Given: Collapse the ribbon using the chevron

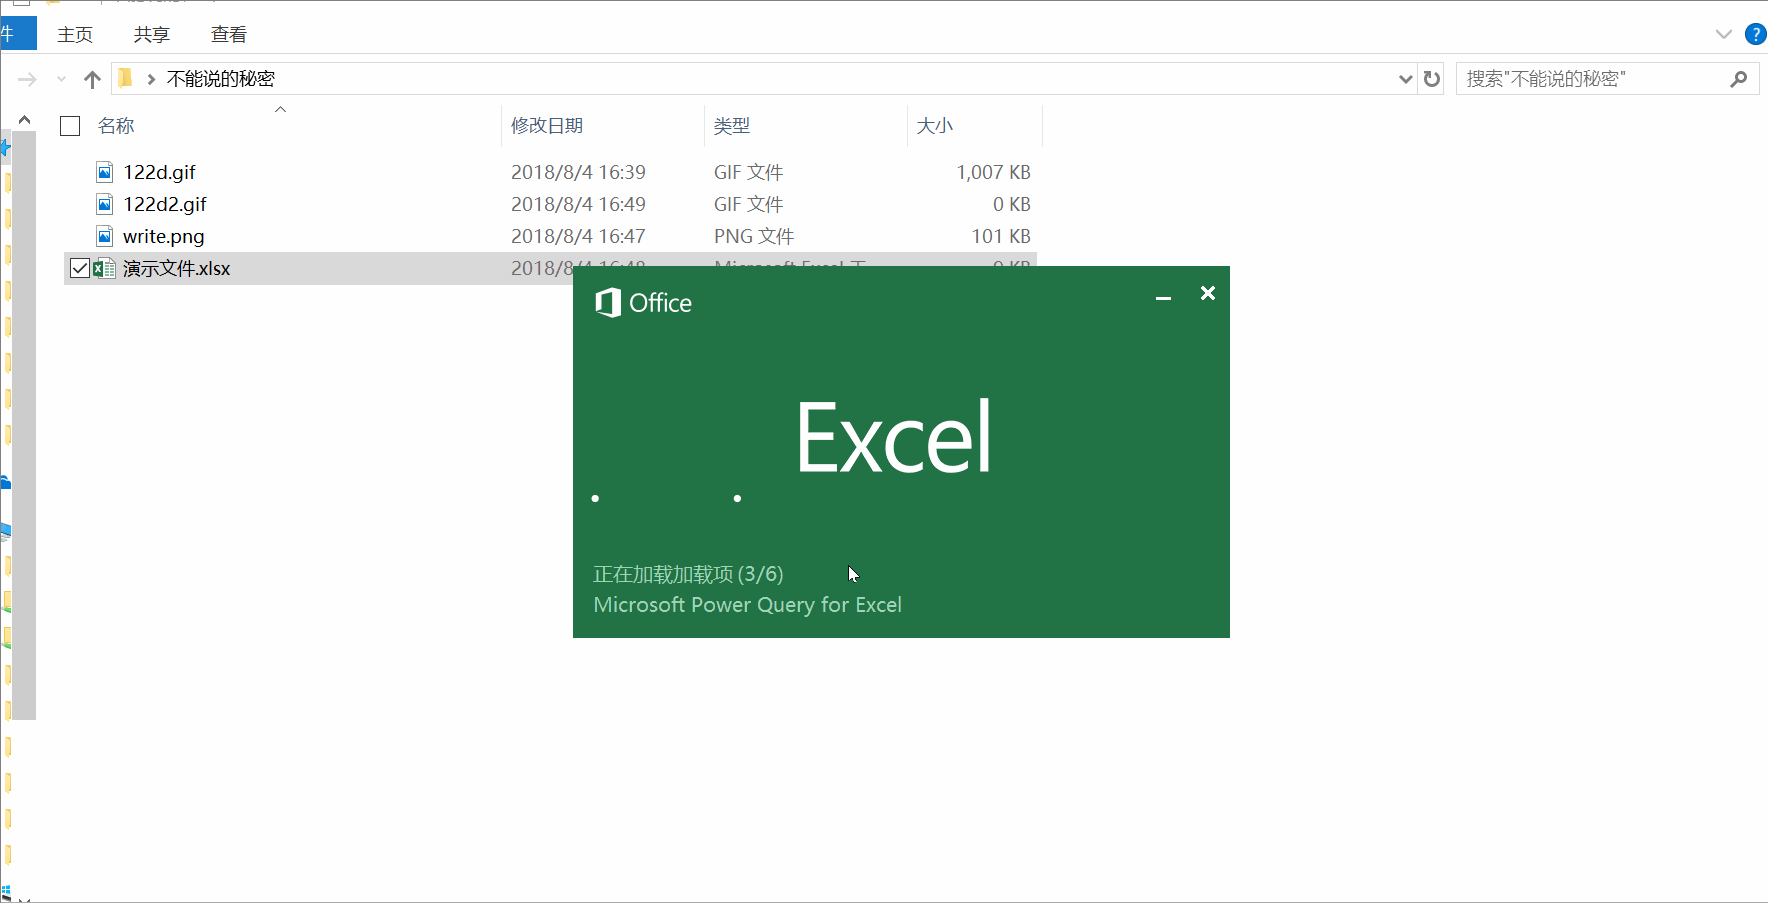Looking at the screenshot, I should click(x=1723, y=33).
